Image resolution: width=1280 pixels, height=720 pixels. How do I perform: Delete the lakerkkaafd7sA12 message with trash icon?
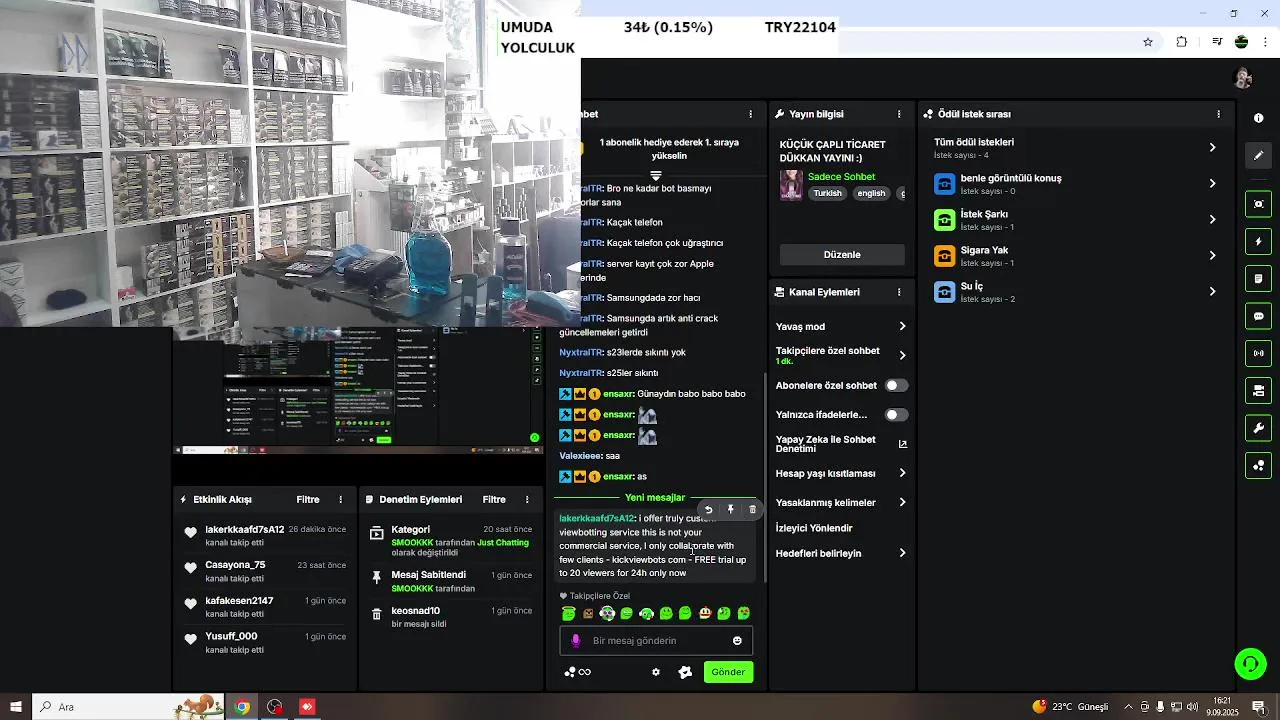(x=753, y=510)
